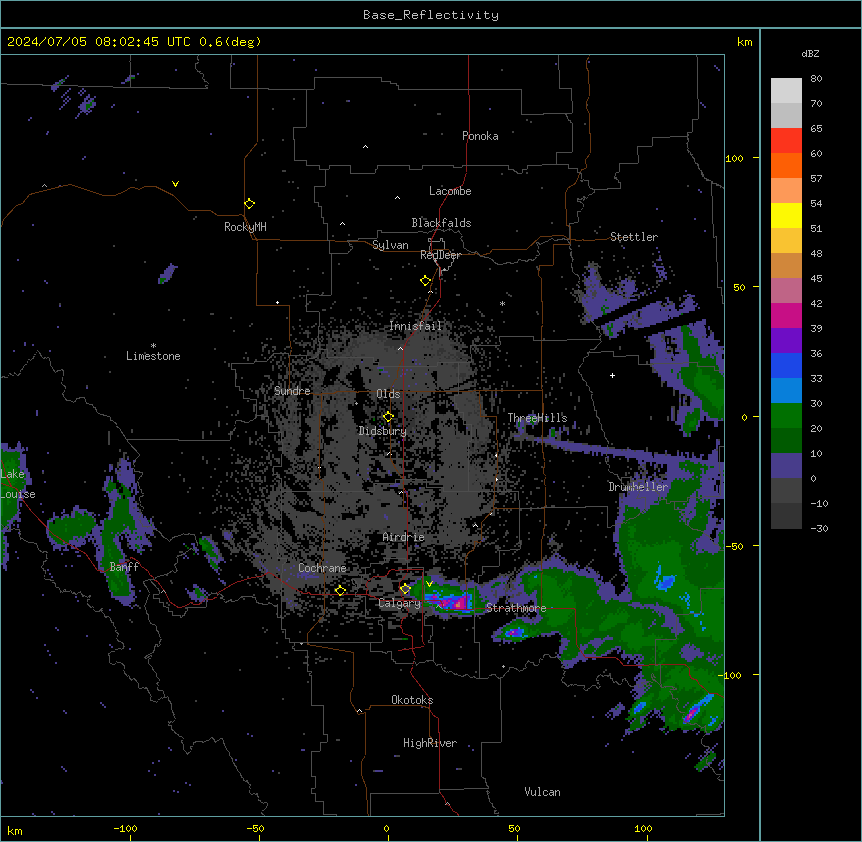Click the yellow V marker northwest of RockyMH
862x842 pixels.
tap(175, 184)
